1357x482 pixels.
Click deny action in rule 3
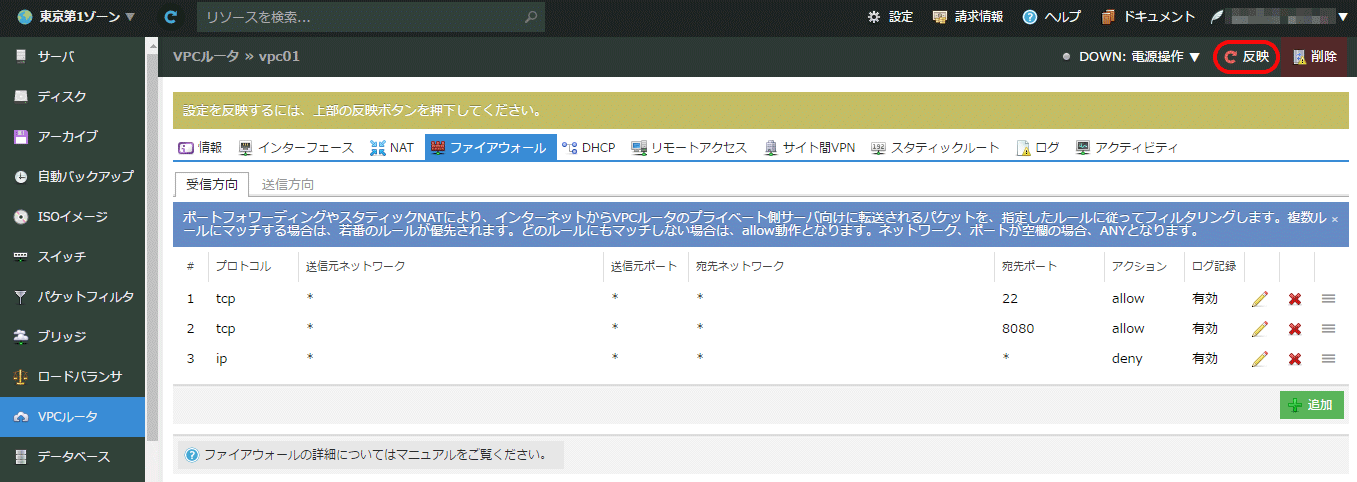[x=1127, y=359]
